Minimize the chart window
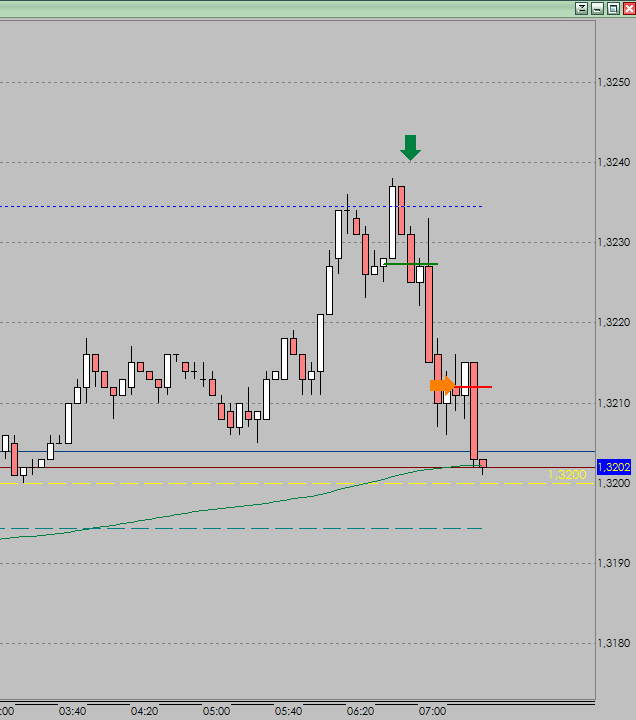This screenshot has height=720, width=636. tap(597, 8)
